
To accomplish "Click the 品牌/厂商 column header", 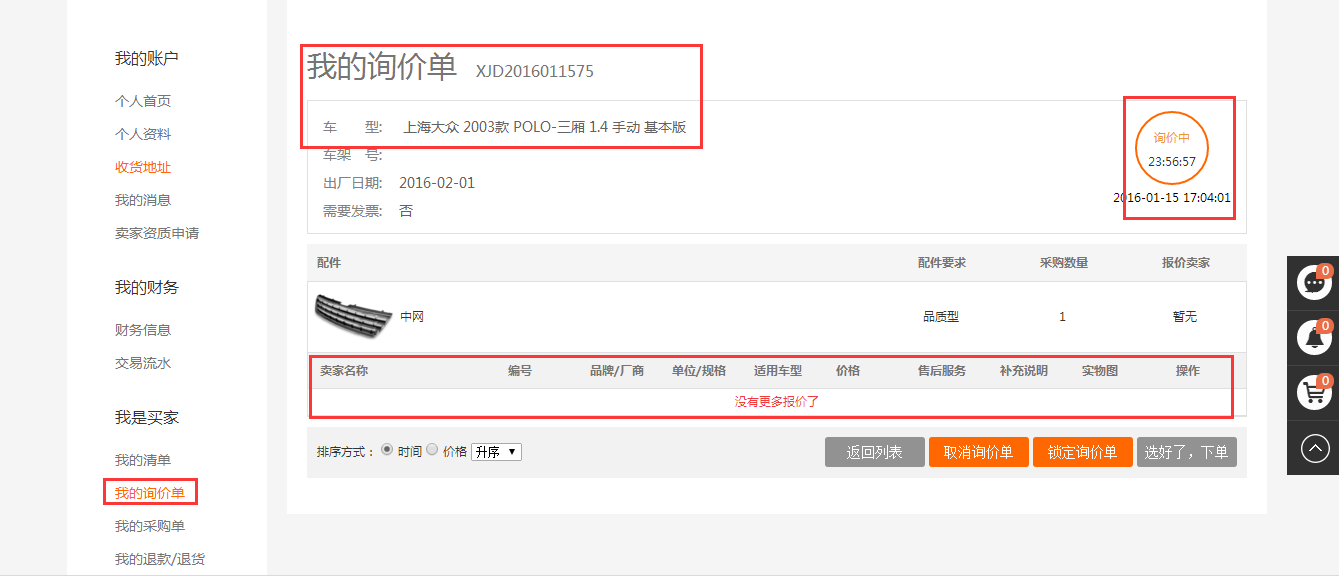I will click(617, 370).
